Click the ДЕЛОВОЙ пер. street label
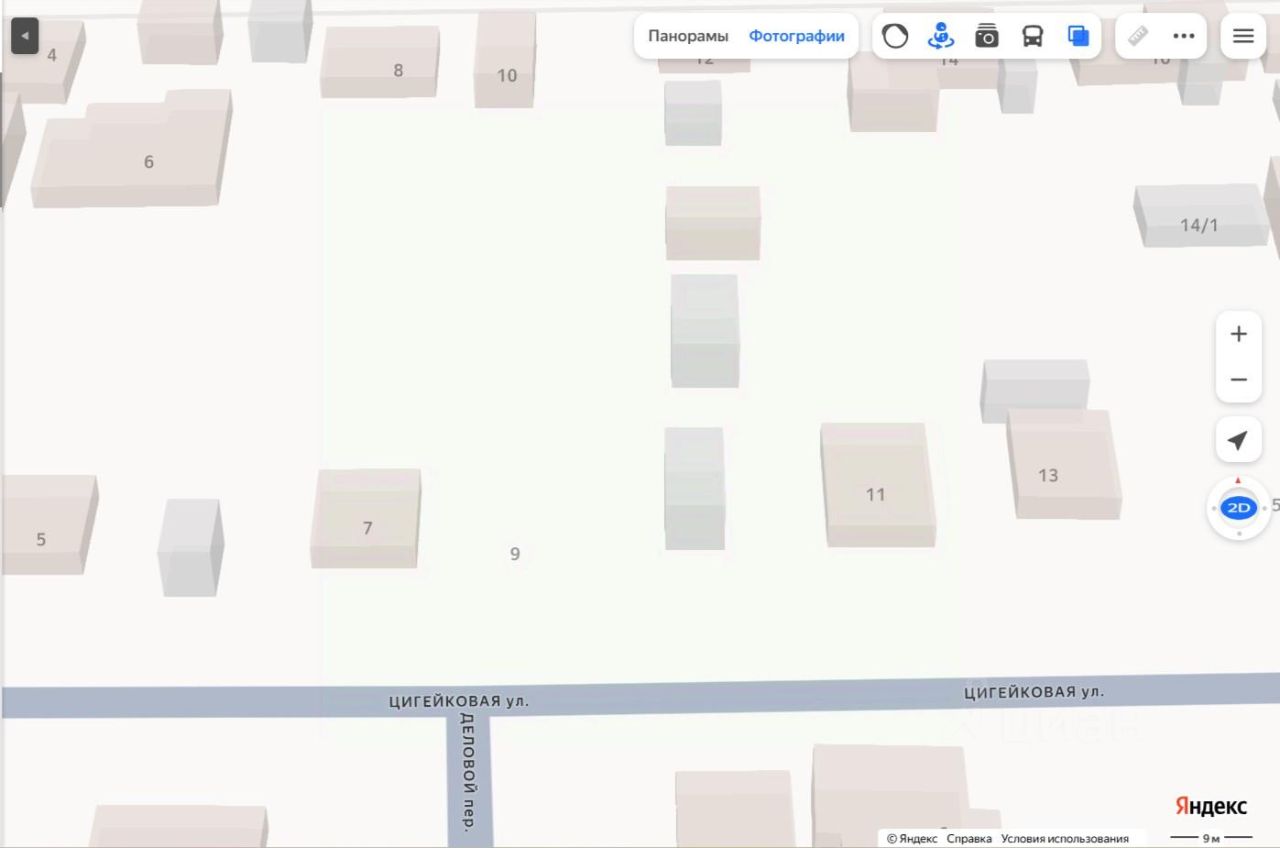 click(467, 771)
